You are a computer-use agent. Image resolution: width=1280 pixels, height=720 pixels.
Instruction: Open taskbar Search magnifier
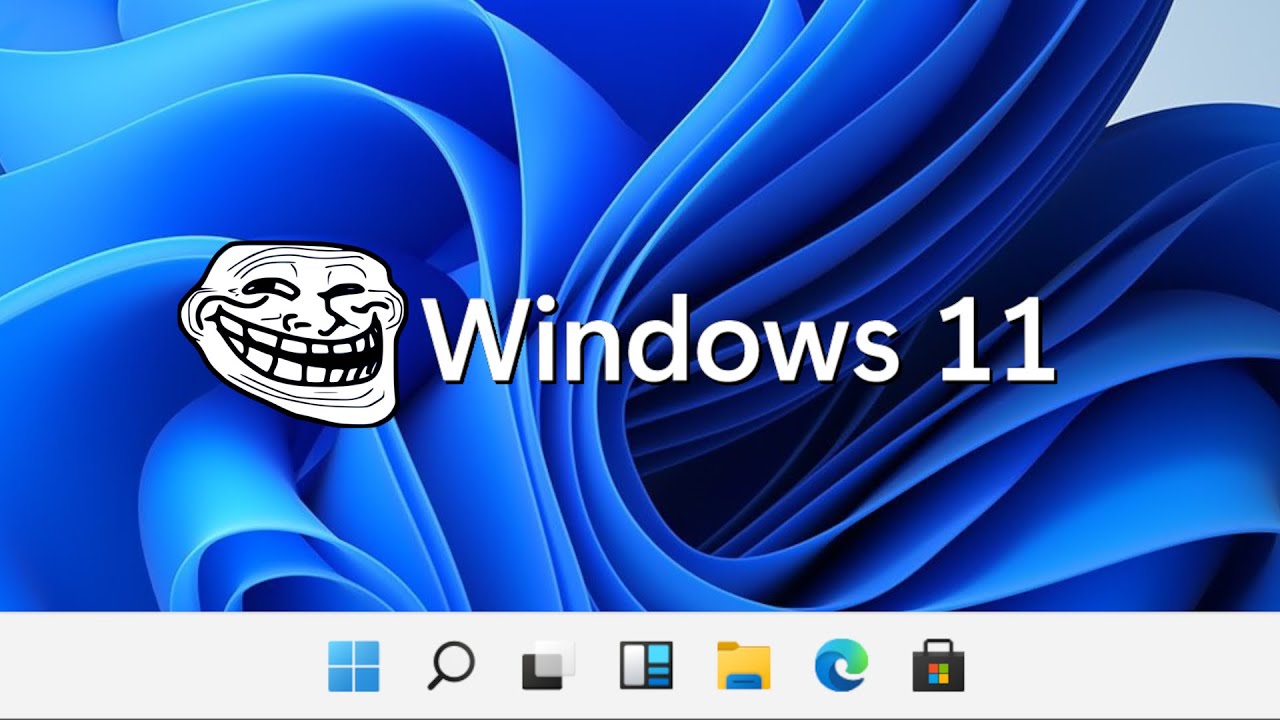[x=451, y=666]
